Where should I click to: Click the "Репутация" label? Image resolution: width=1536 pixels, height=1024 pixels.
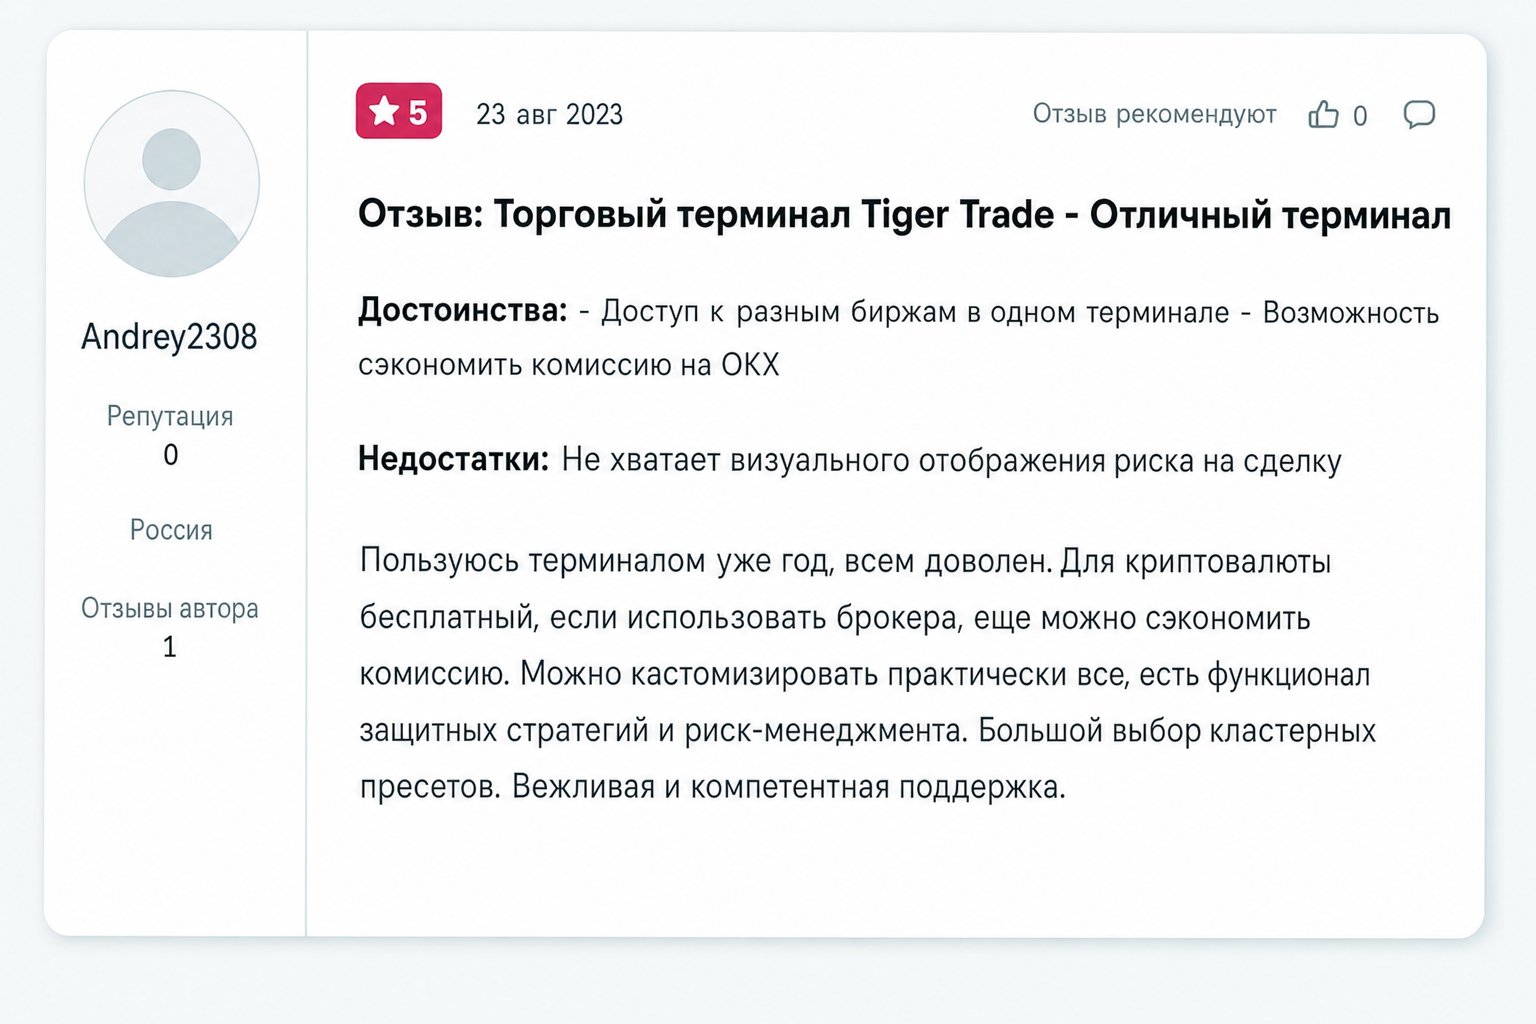click(x=170, y=416)
